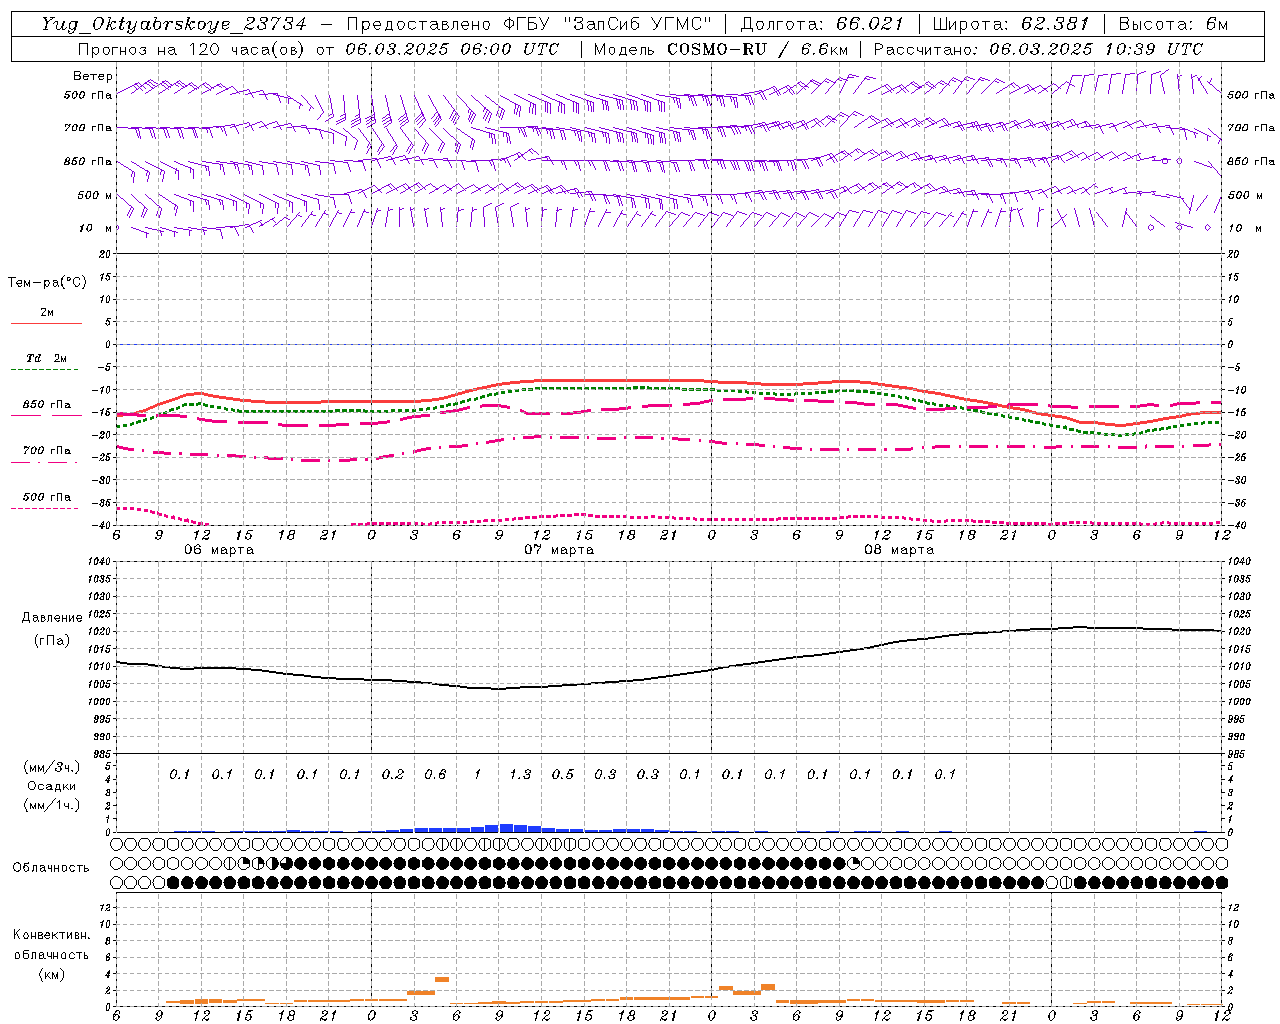Click the 3-hour precipitation value 0.2
The height and width of the screenshot is (1024, 1280).
(x=393, y=774)
